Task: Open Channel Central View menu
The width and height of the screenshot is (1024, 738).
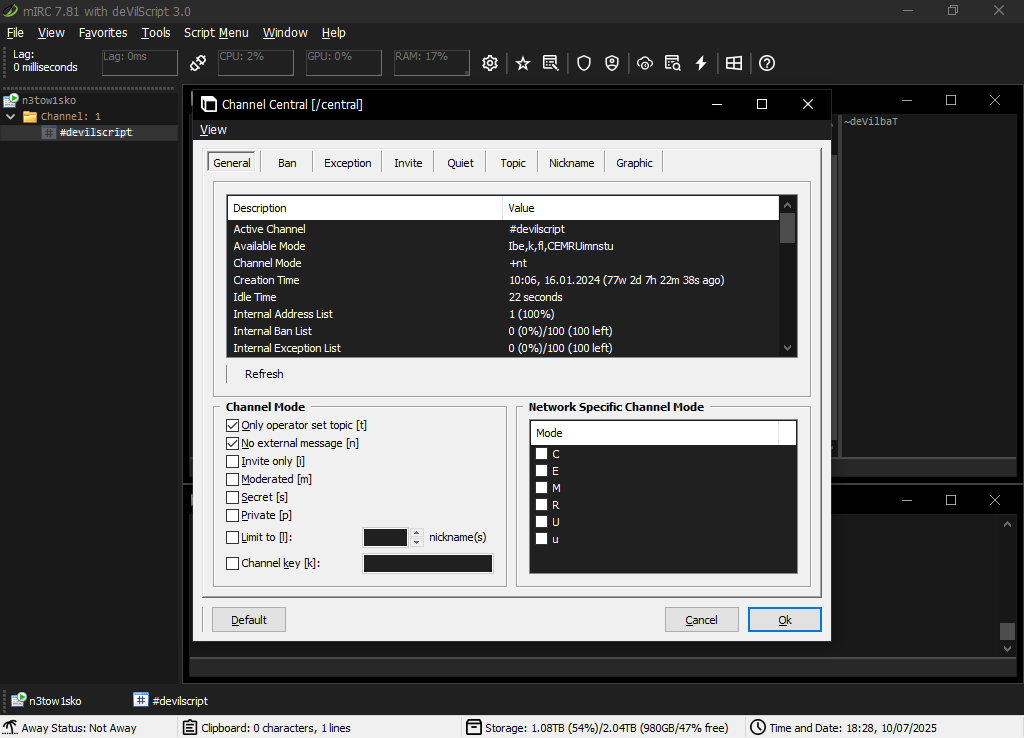Action: [213, 130]
